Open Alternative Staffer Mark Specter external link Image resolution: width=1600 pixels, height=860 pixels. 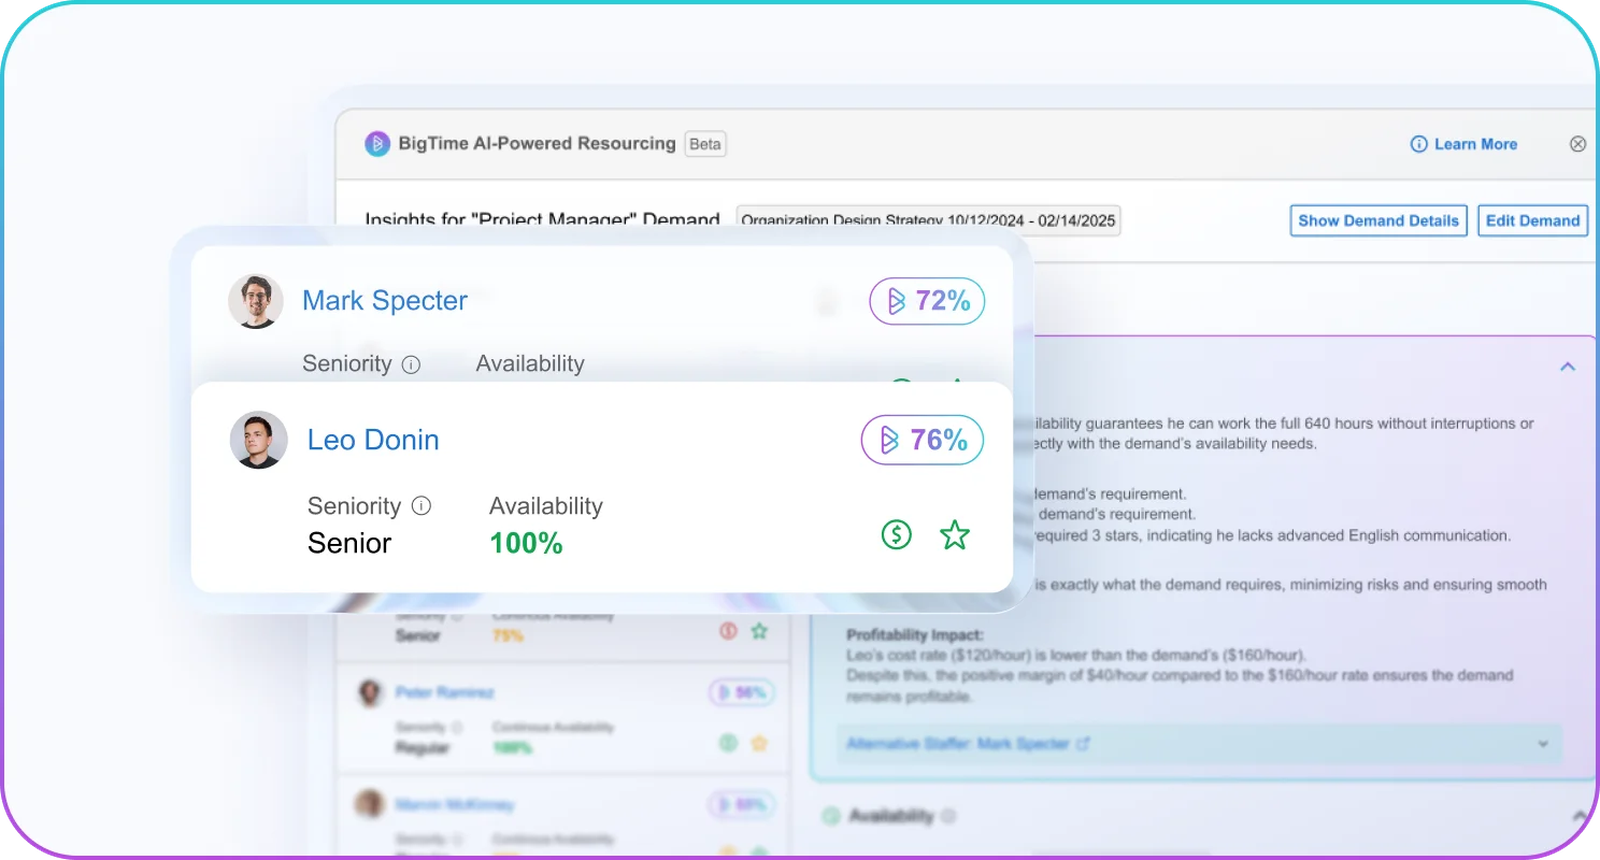pyautogui.click(x=1082, y=744)
